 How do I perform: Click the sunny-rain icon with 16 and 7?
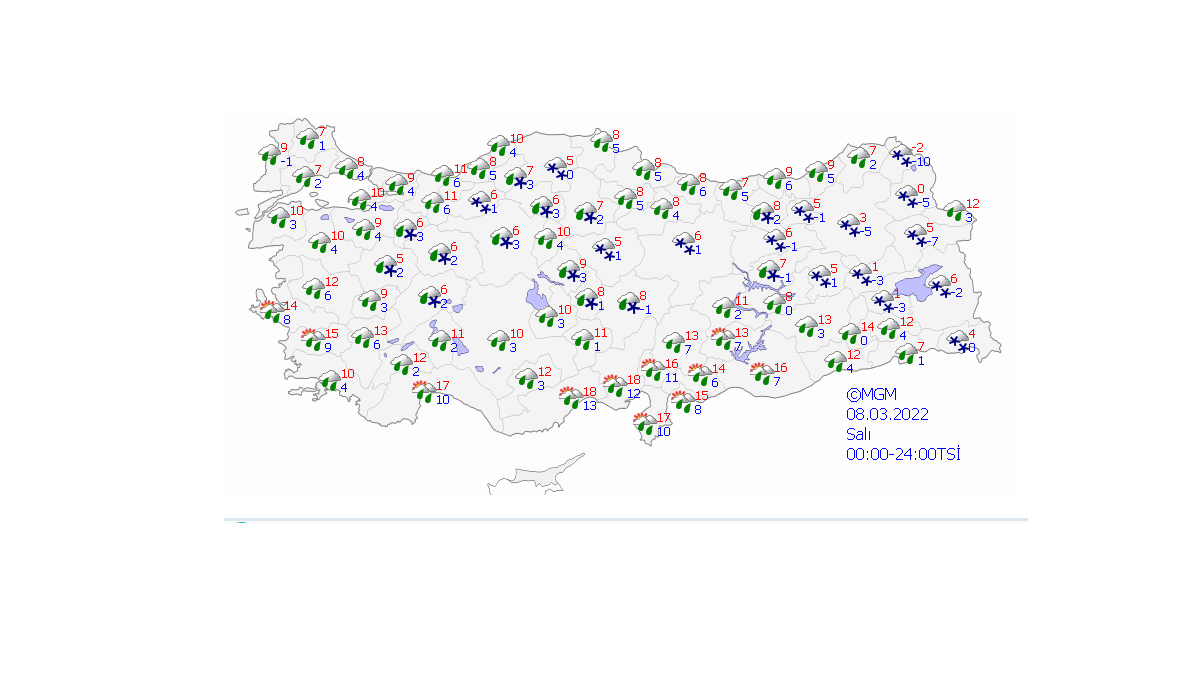coord(763,375)
